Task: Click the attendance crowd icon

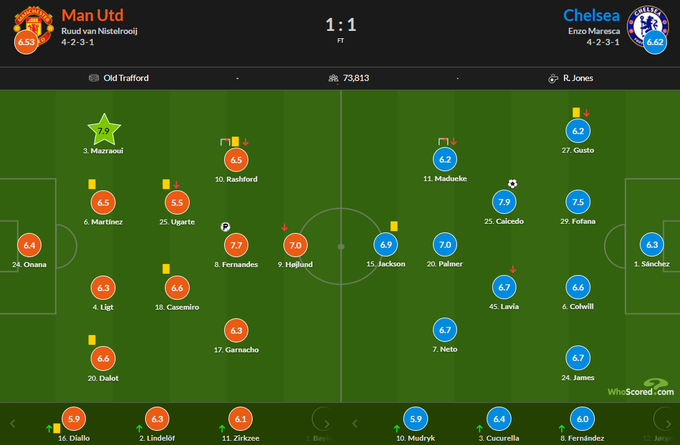Action: pyautogui.click(x=333, y=77)
